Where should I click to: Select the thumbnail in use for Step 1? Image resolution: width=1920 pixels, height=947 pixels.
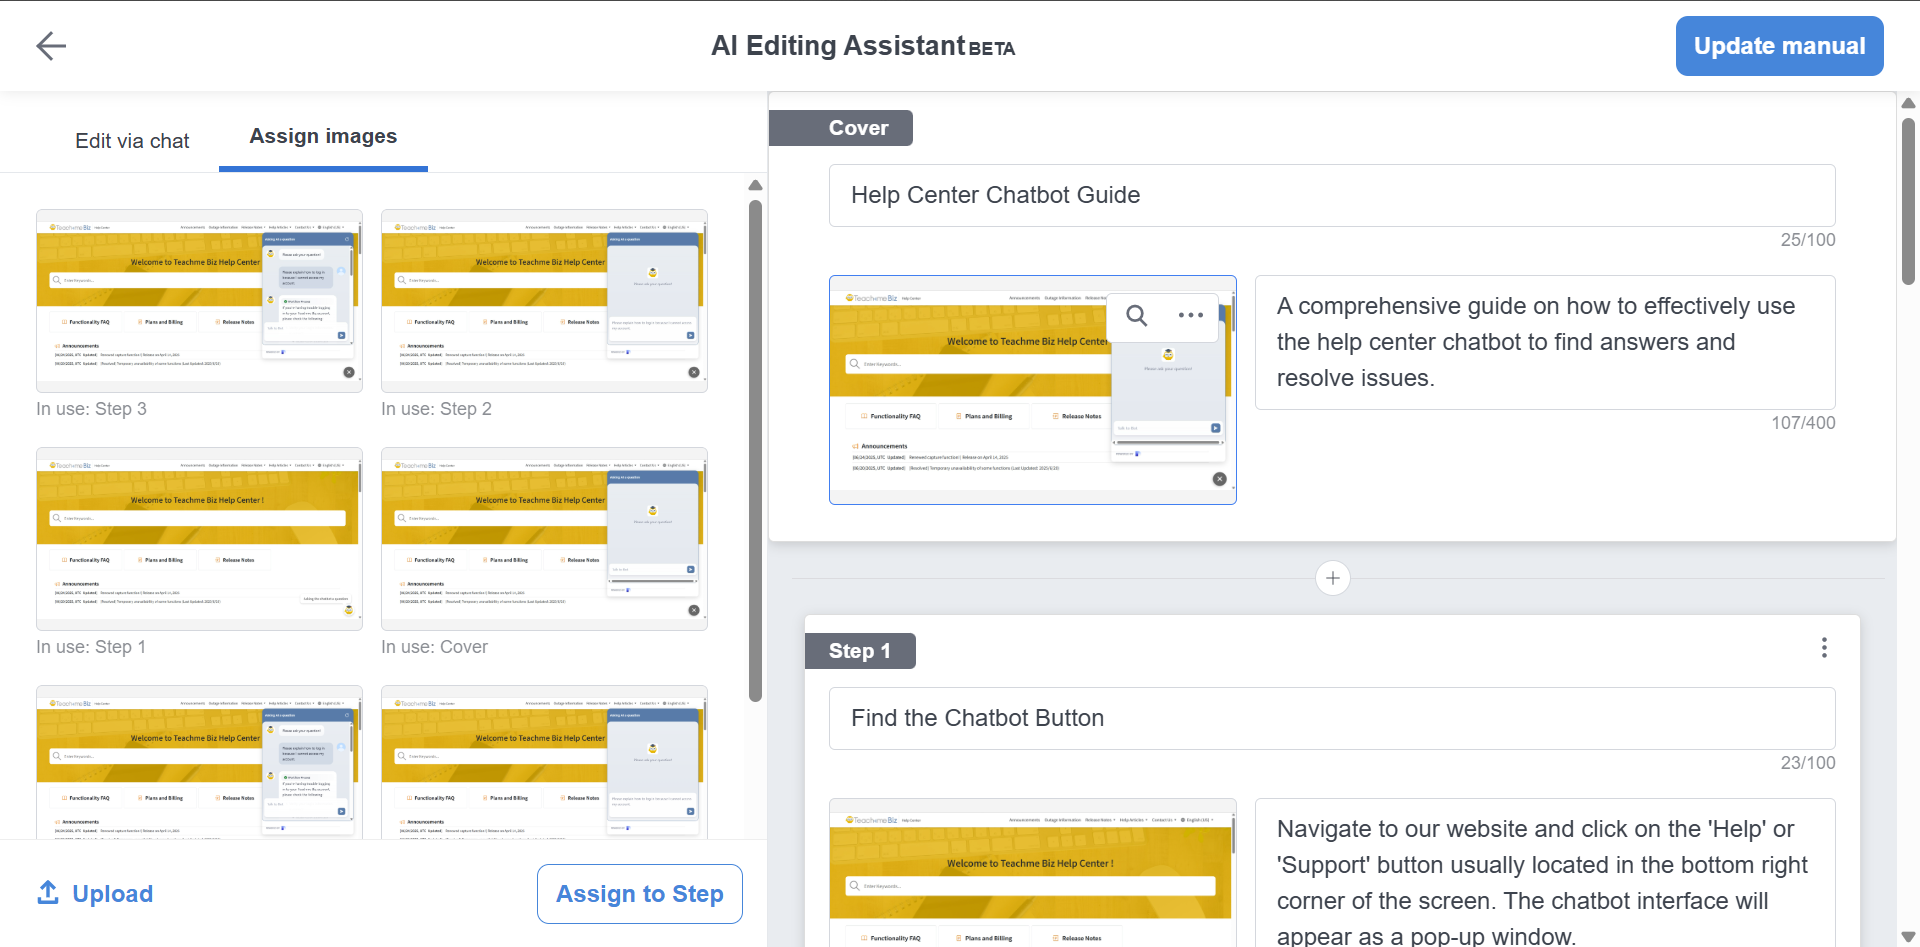coord(199,538)
